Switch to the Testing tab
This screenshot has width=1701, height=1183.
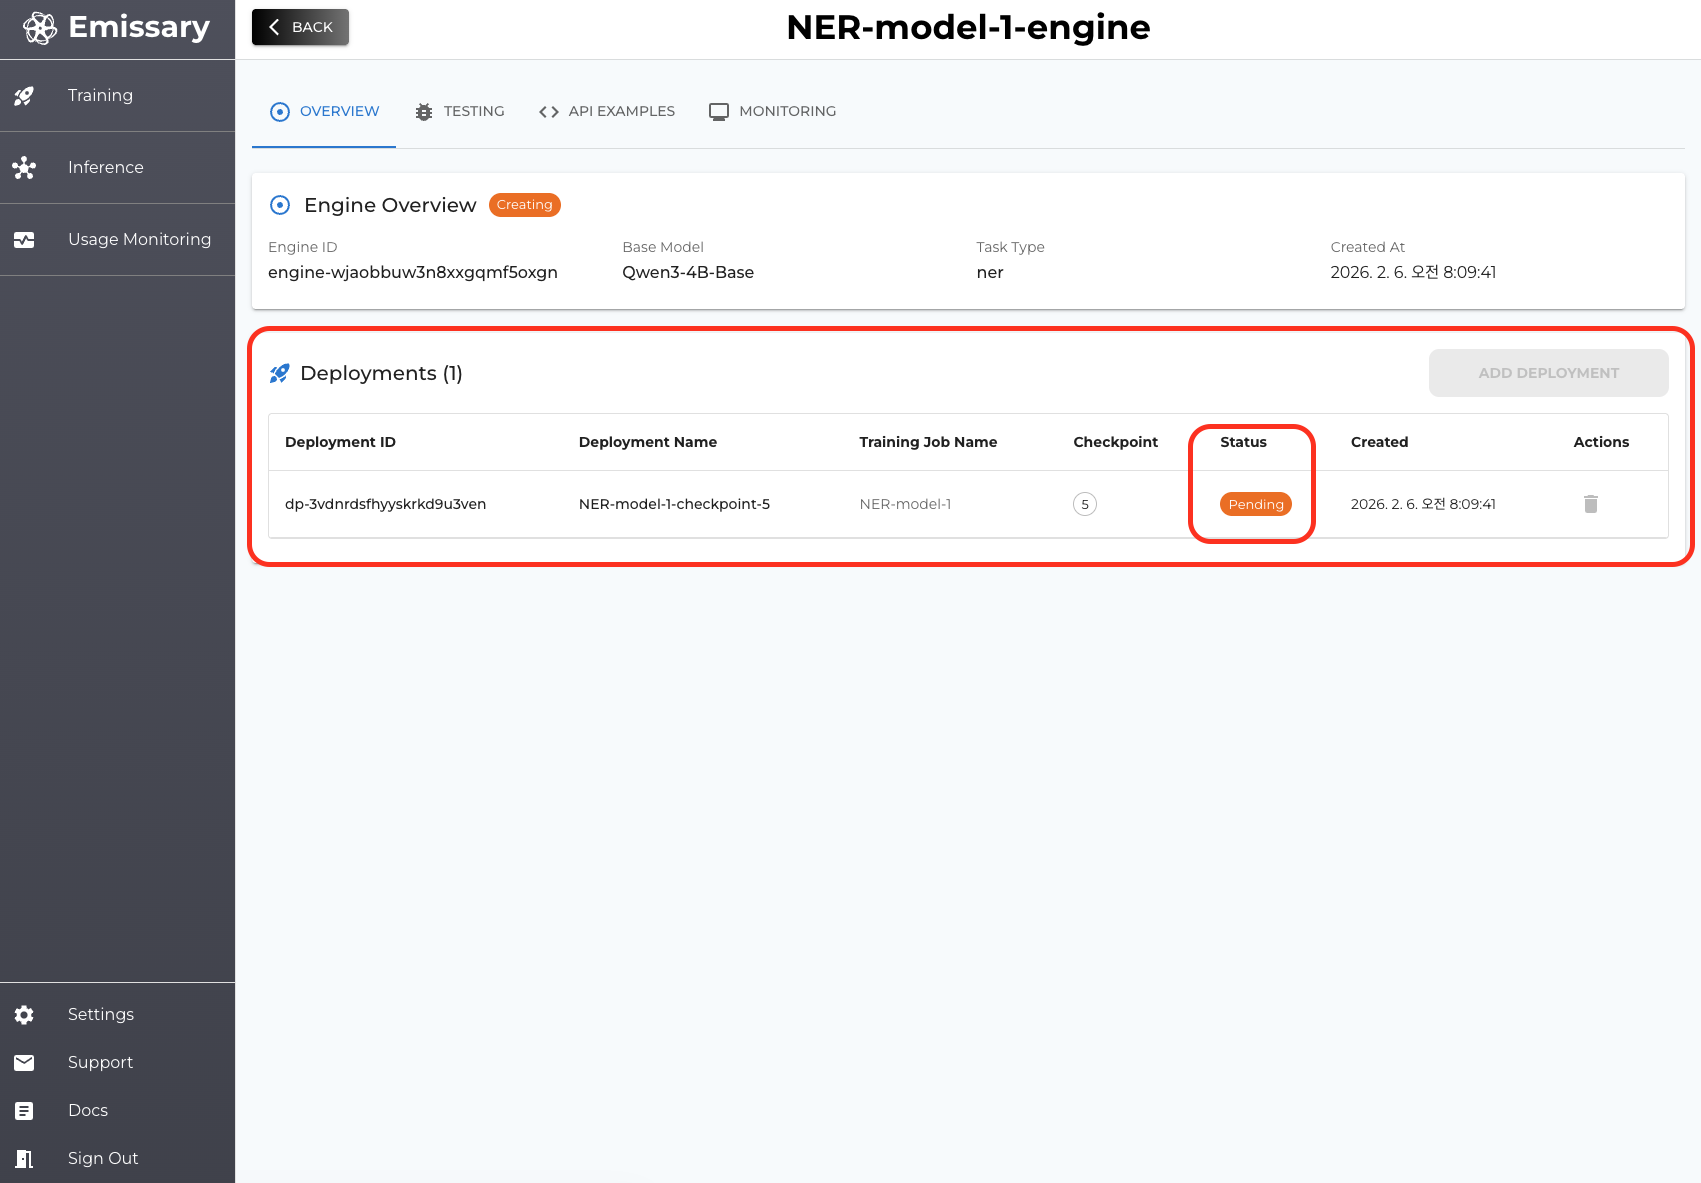tap(460, 111)
